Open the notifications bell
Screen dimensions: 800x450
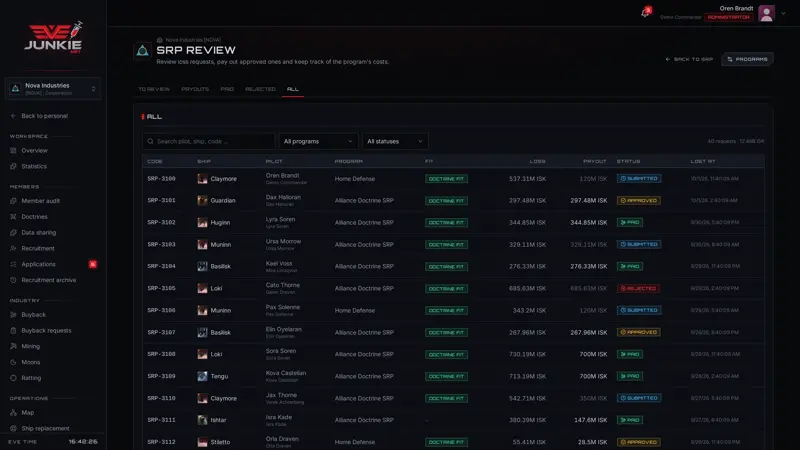point(645,12)
